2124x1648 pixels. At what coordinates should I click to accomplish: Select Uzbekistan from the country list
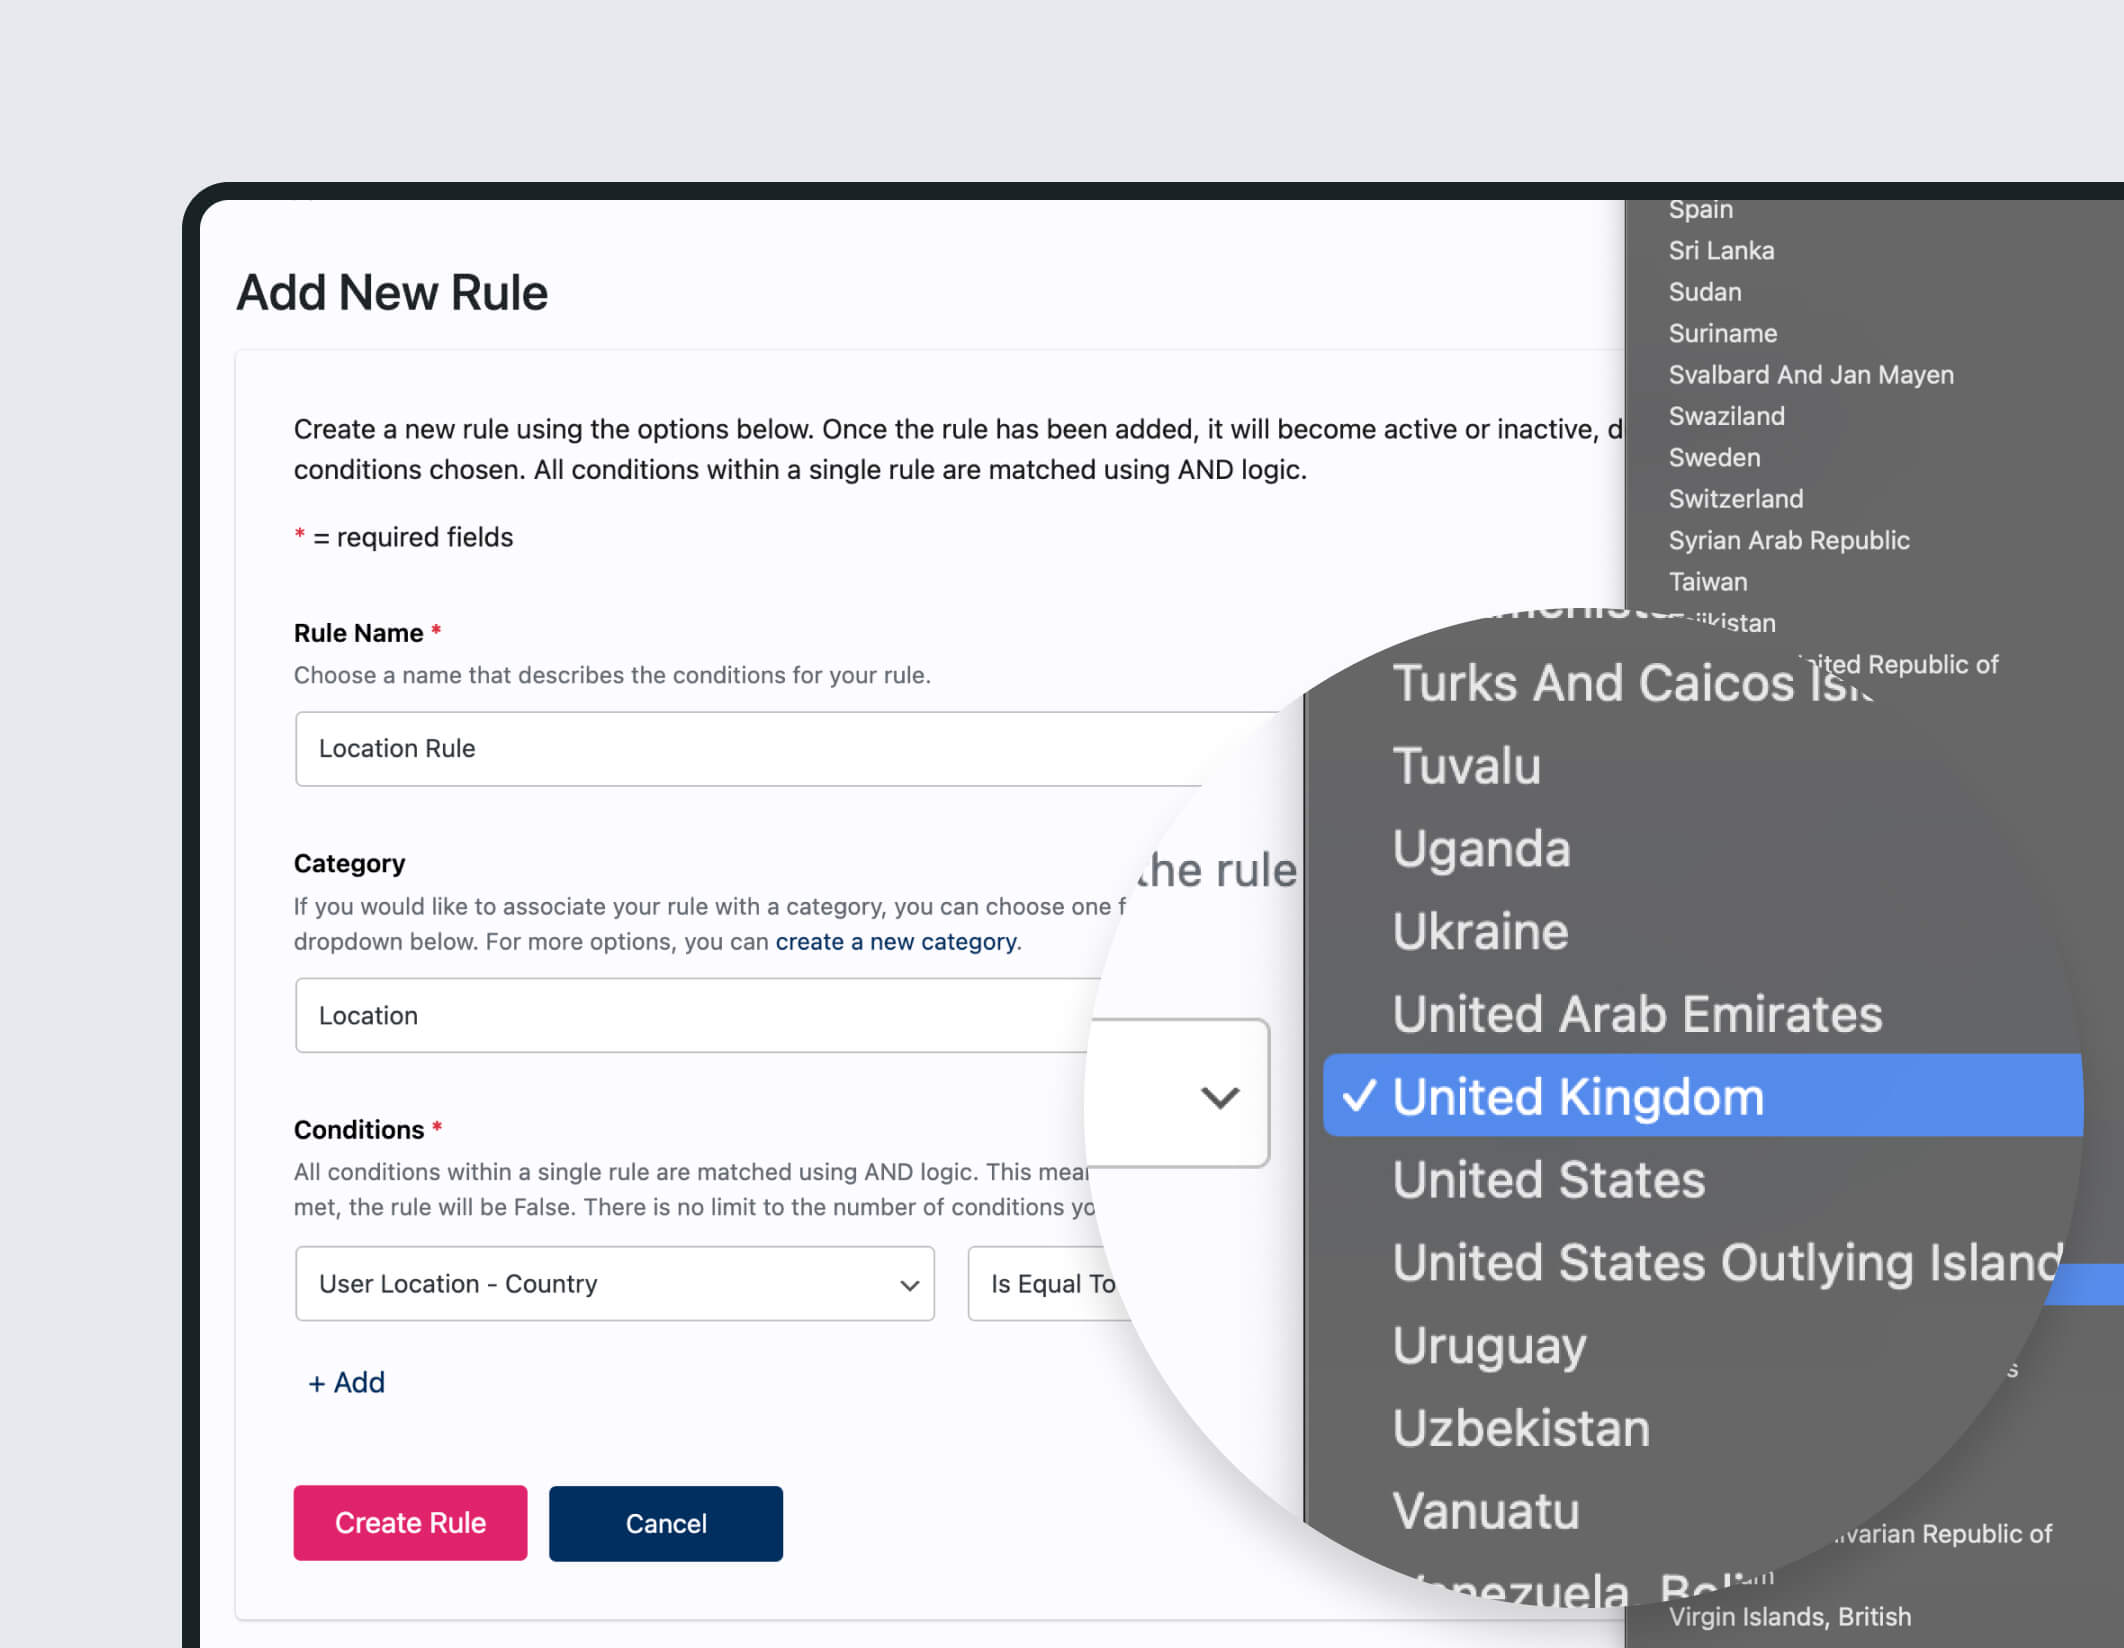click(x=1520, y=1428)
